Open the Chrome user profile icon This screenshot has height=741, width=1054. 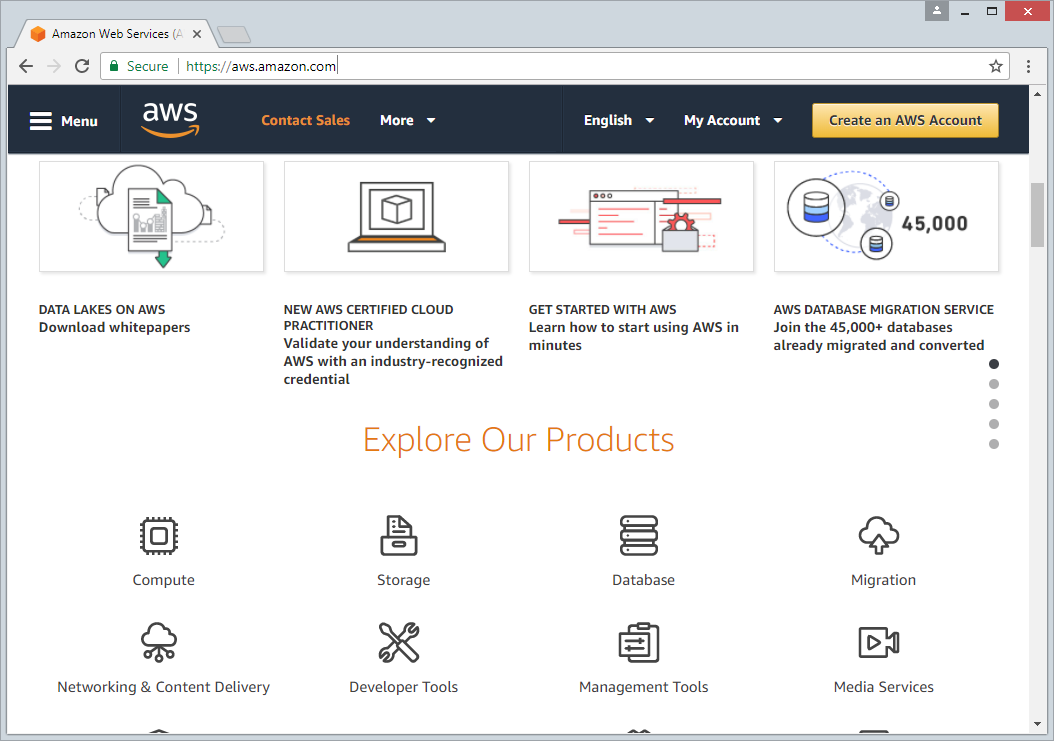click(936, 11)
